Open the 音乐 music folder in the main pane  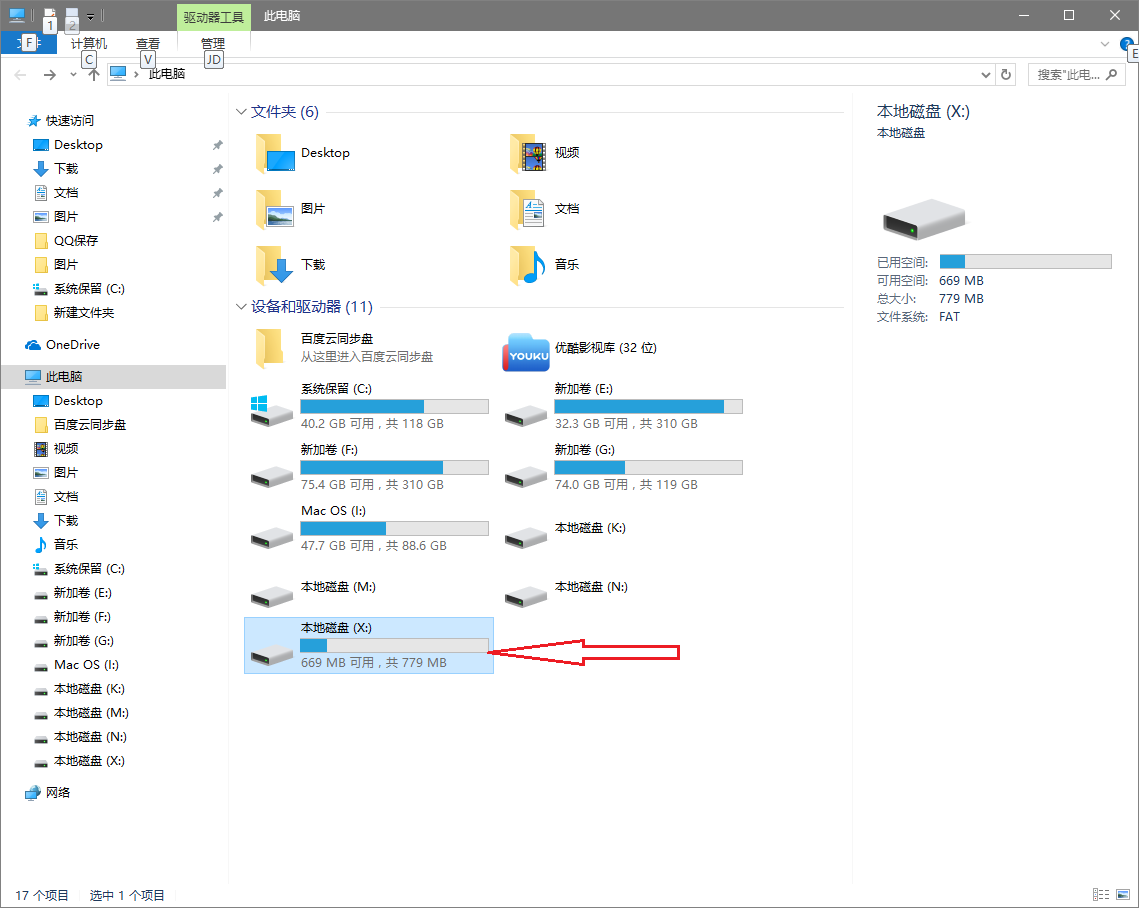[545, 265]
